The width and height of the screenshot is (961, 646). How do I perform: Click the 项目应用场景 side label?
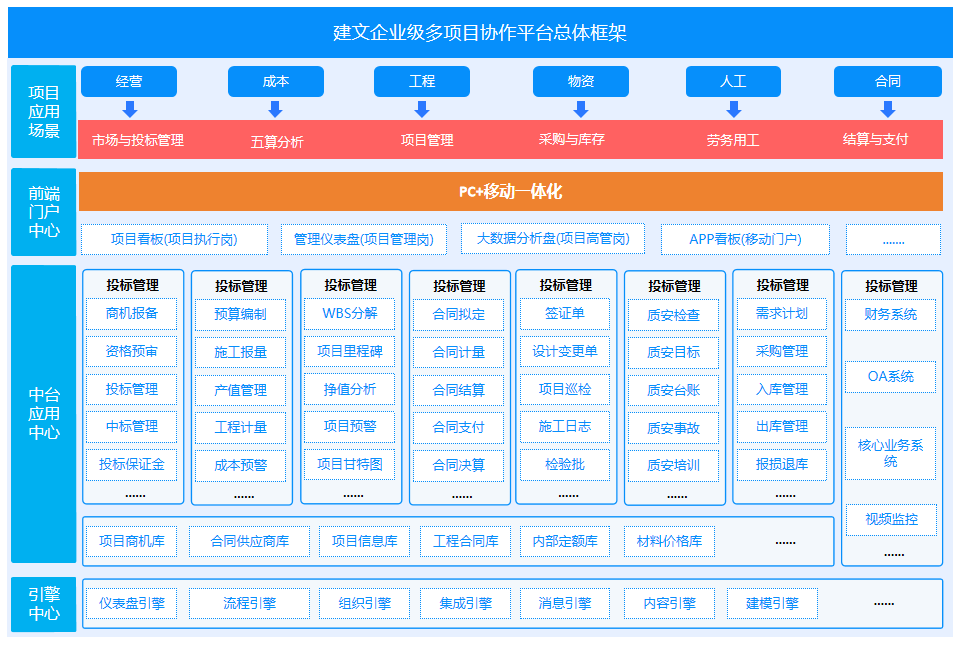(x=44, y=112)
